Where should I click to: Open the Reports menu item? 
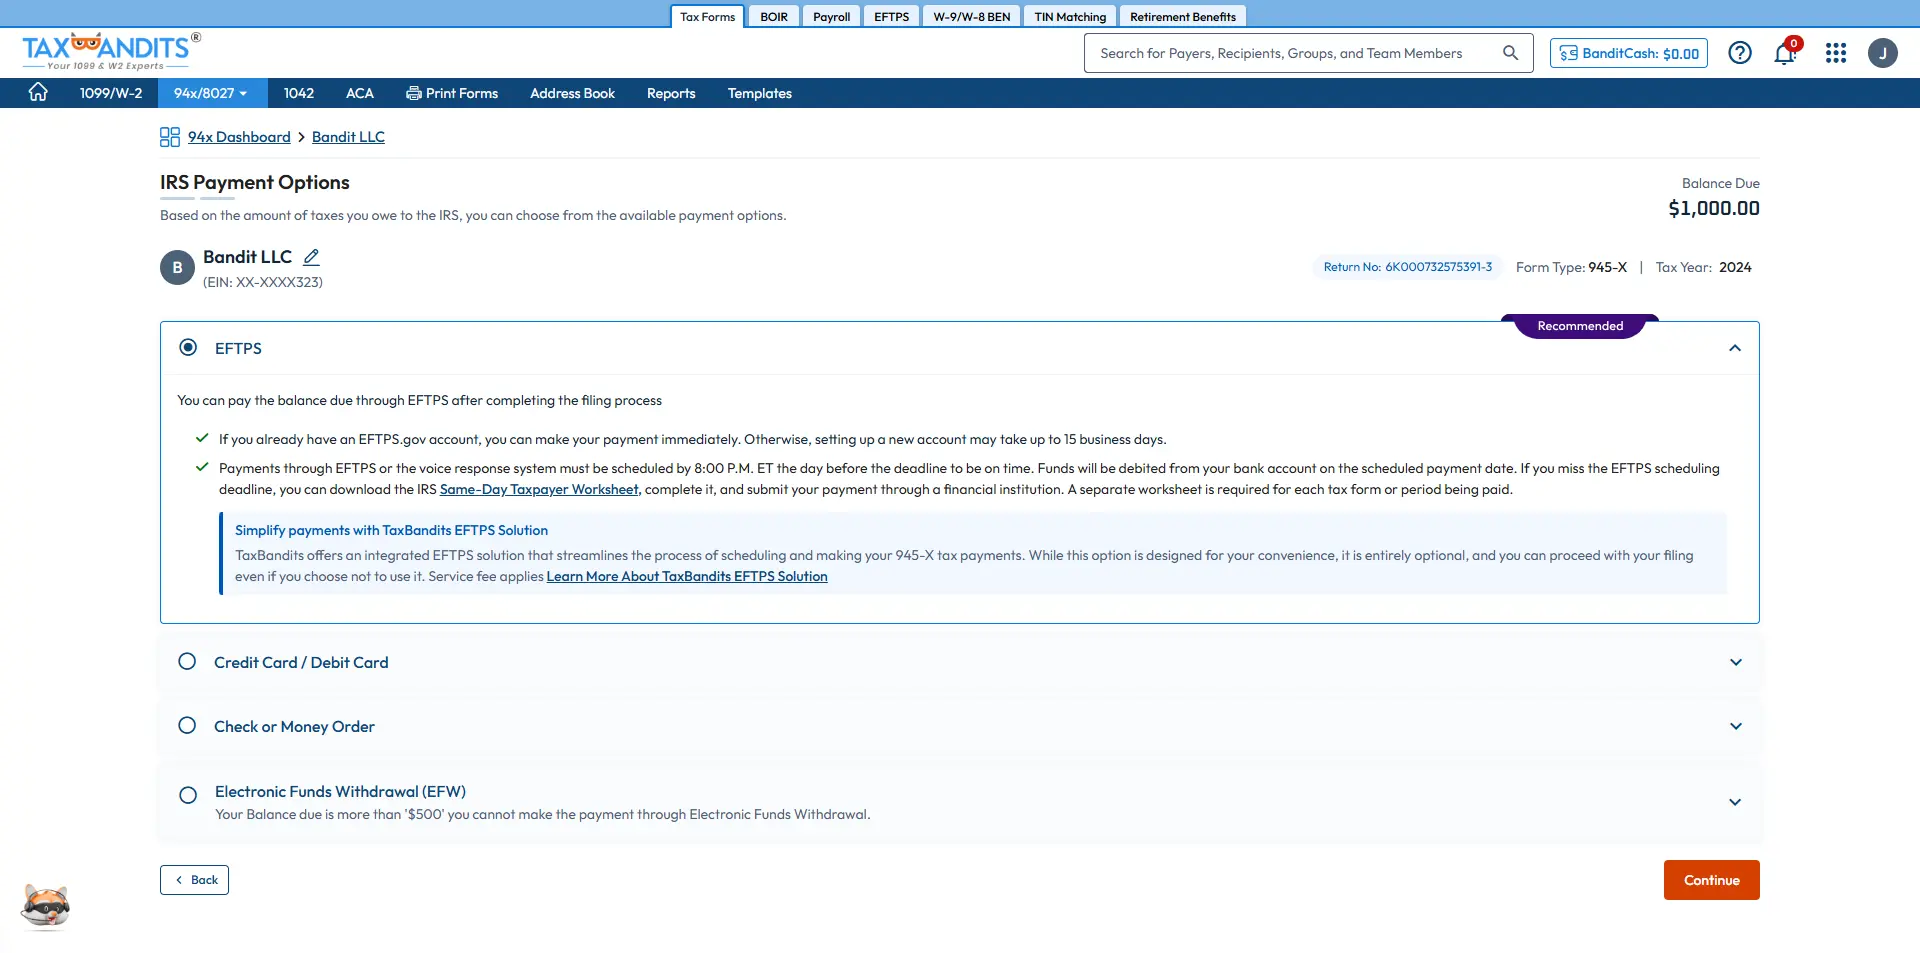click(x=671, y=93)
